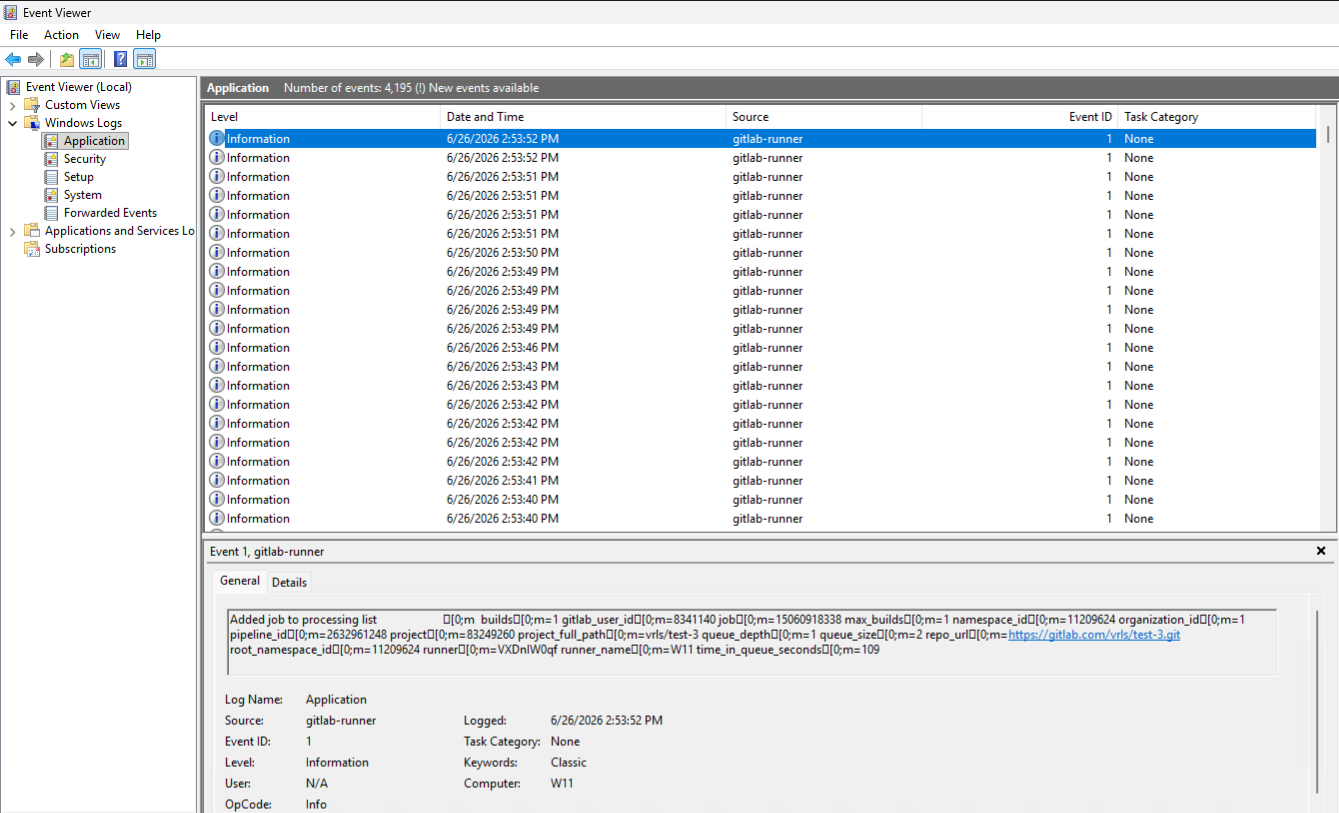1339x813 pixels.
Task: Expand the Custom Views tree node
Action: [12, 105]
